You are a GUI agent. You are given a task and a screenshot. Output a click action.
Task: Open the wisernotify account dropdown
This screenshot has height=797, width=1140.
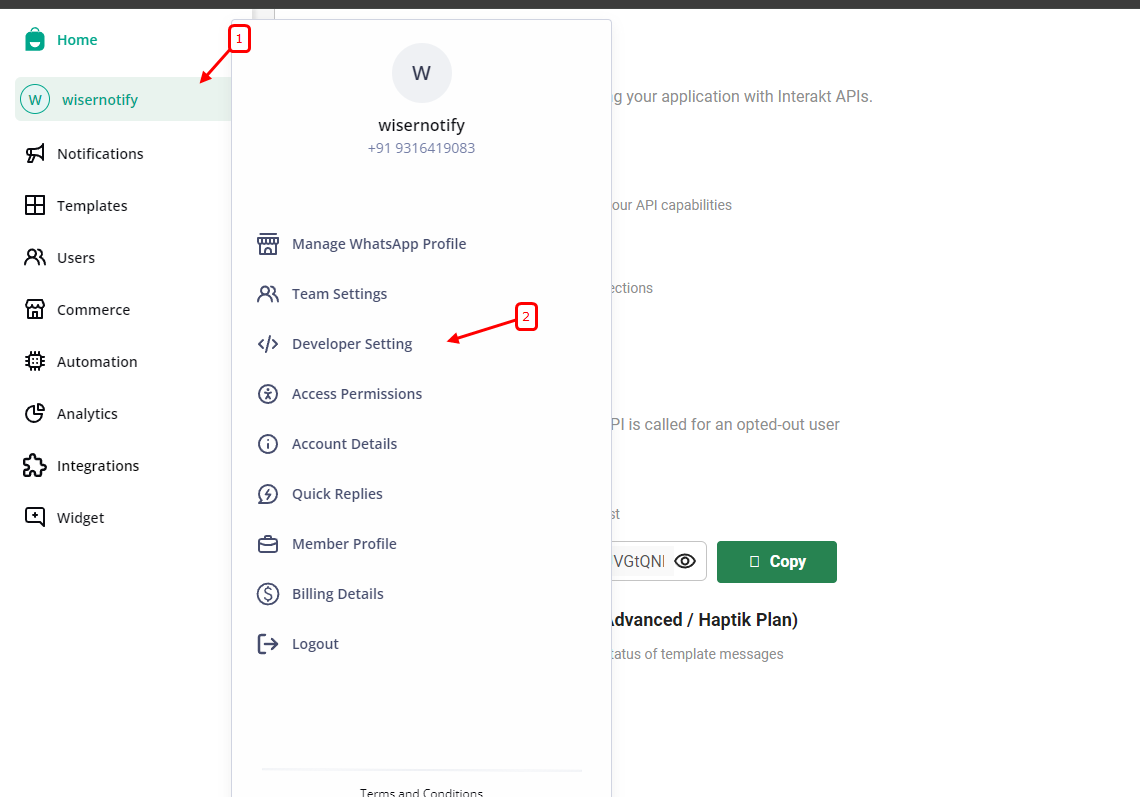(102, 99)
